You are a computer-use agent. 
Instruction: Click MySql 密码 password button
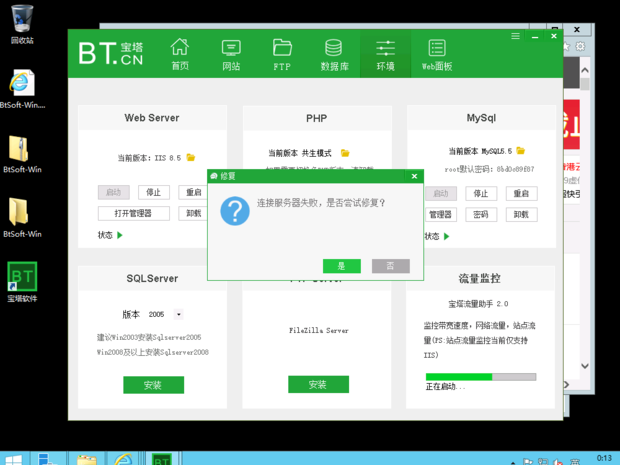click(481, 214)
